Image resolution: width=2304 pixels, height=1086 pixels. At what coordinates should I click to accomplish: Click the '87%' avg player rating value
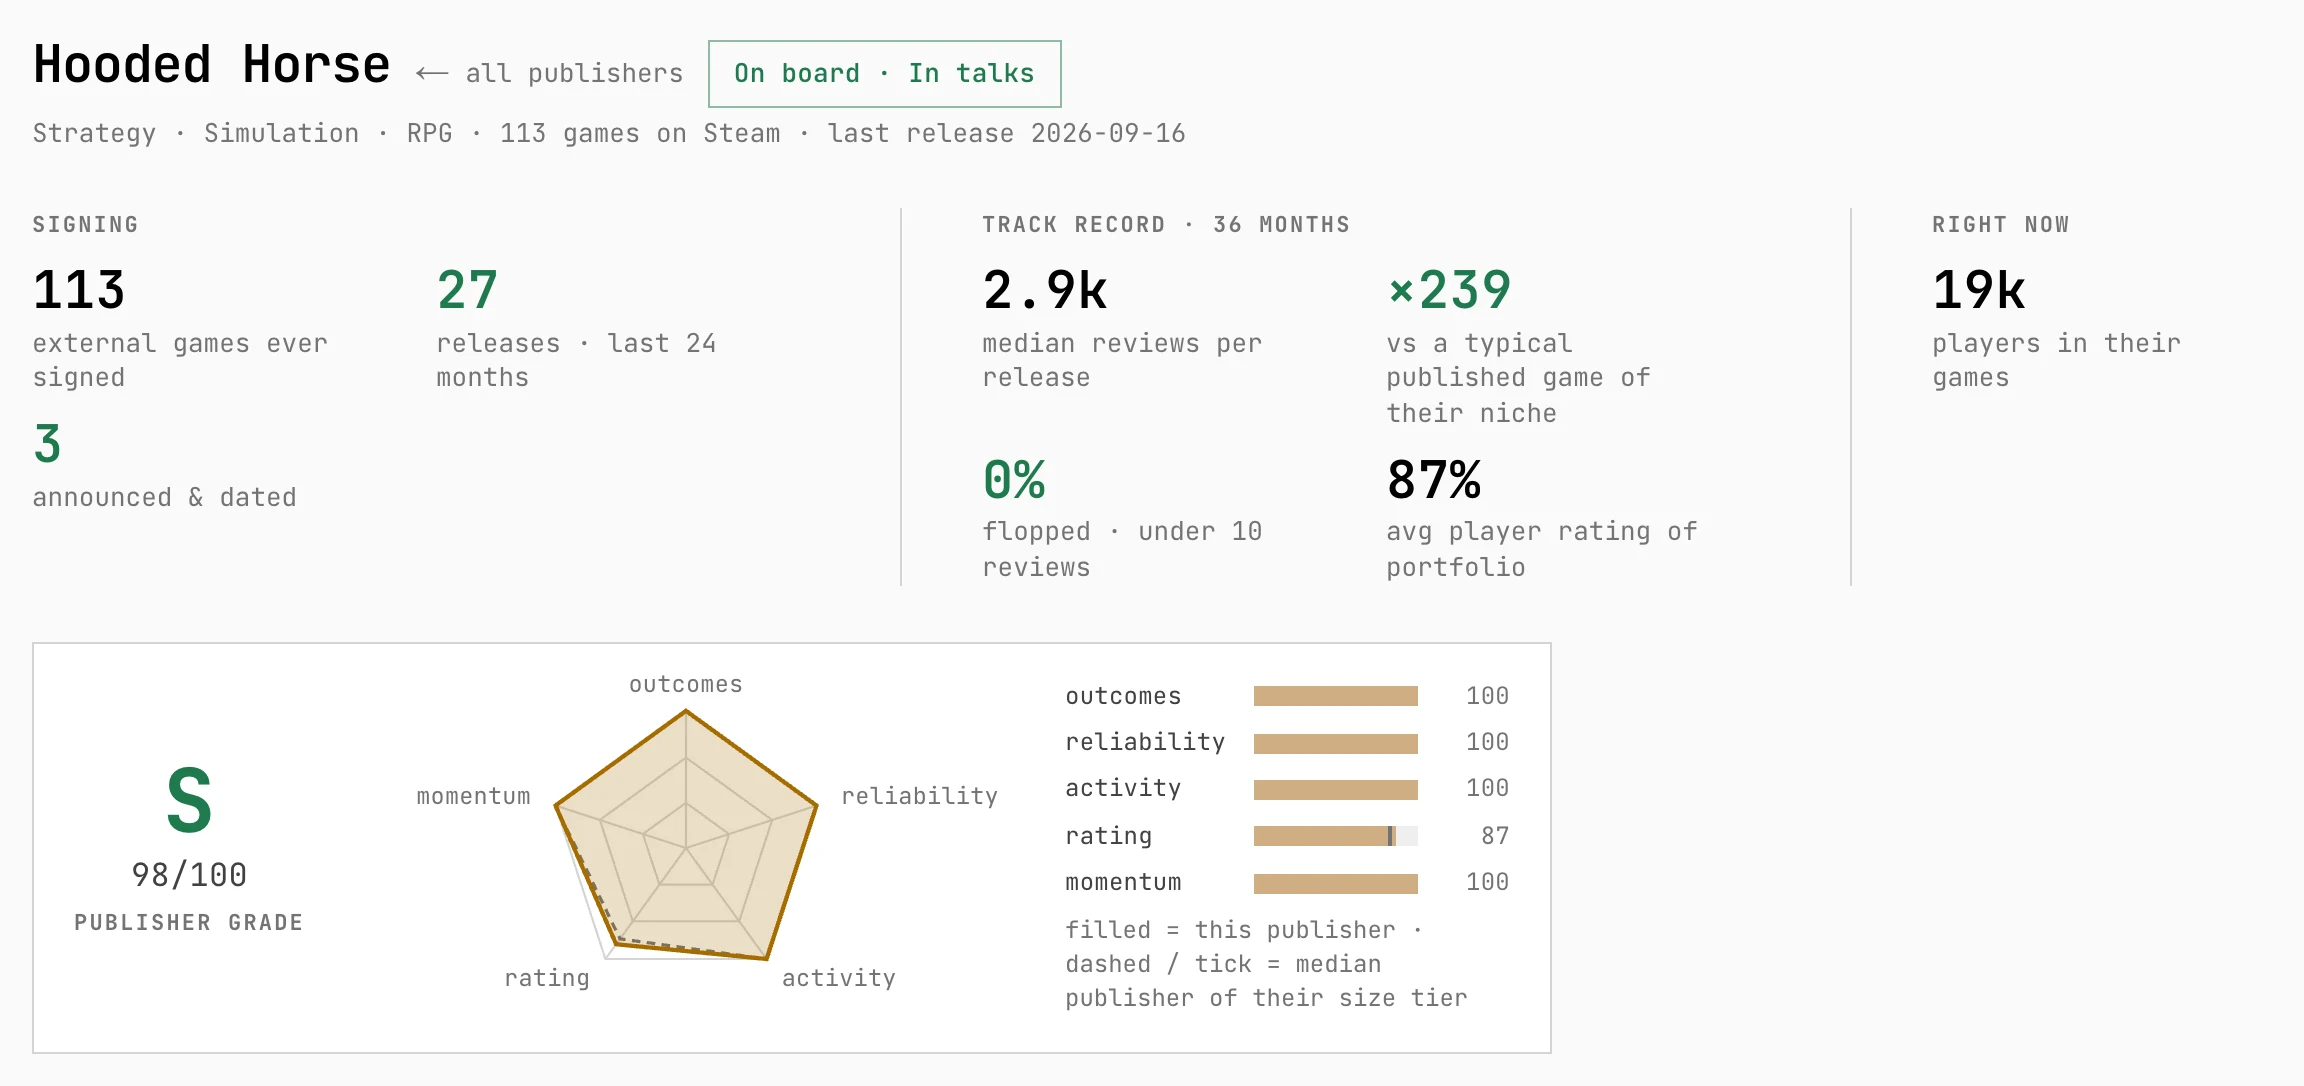(1434, 479)
